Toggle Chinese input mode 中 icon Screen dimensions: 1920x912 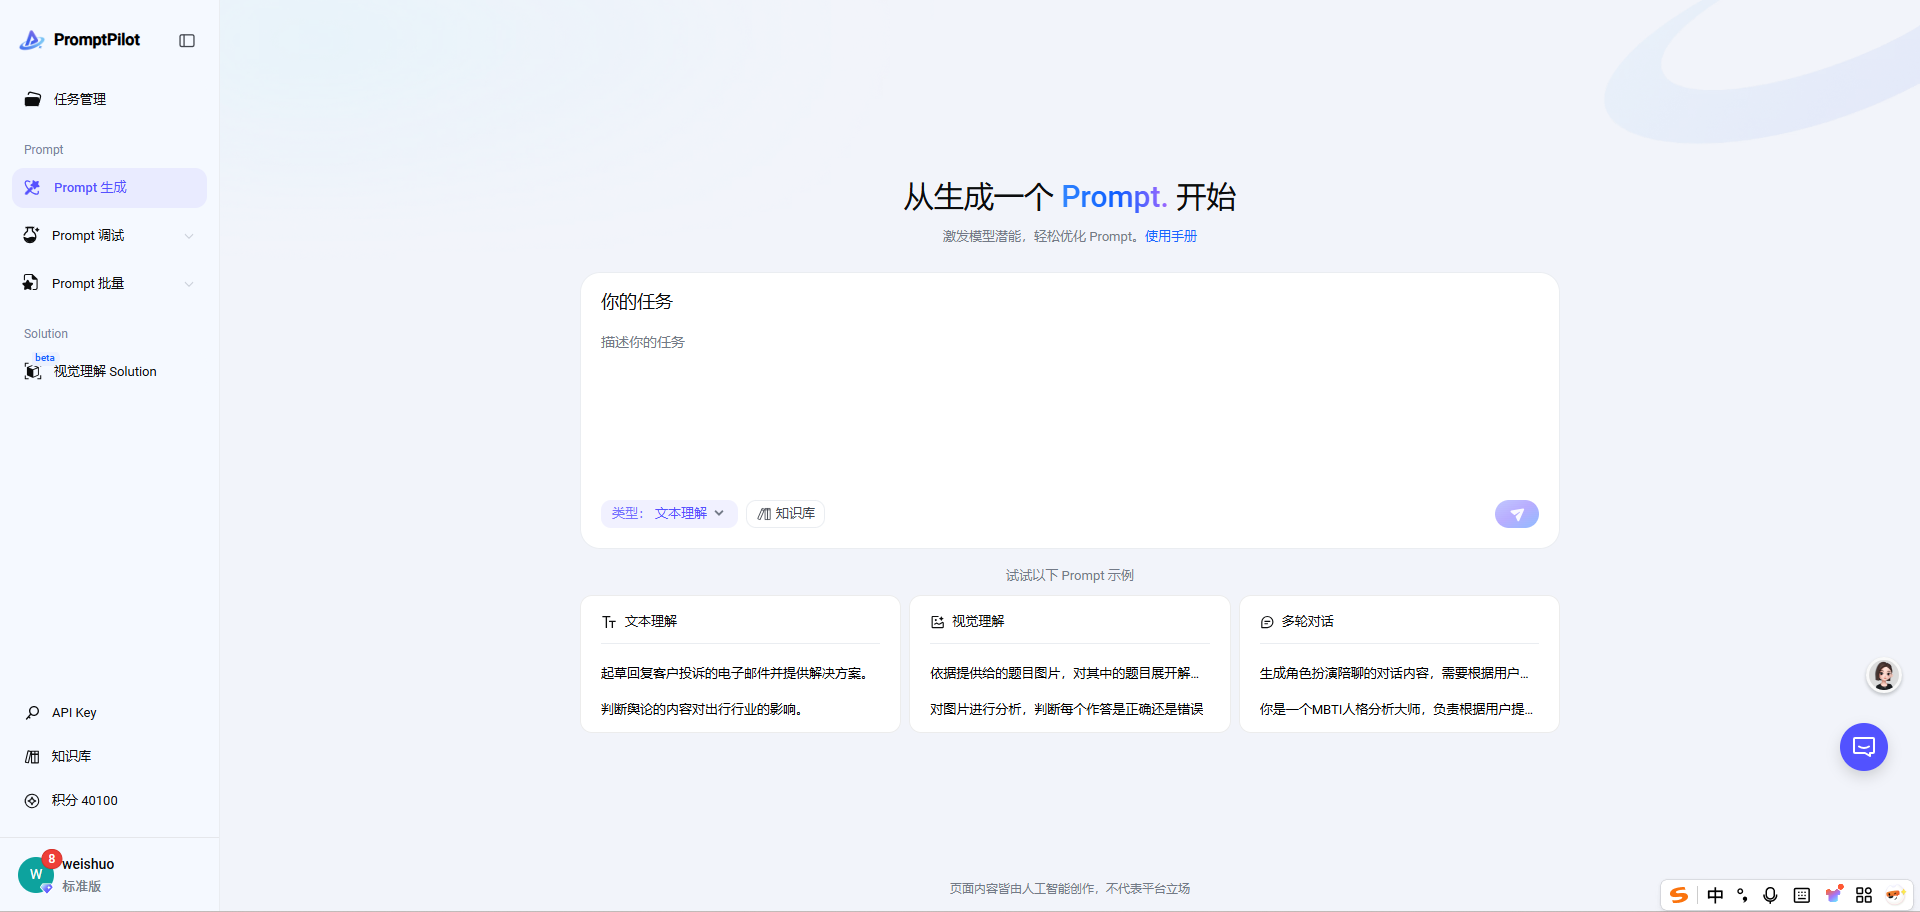(x=1716, y=895)
